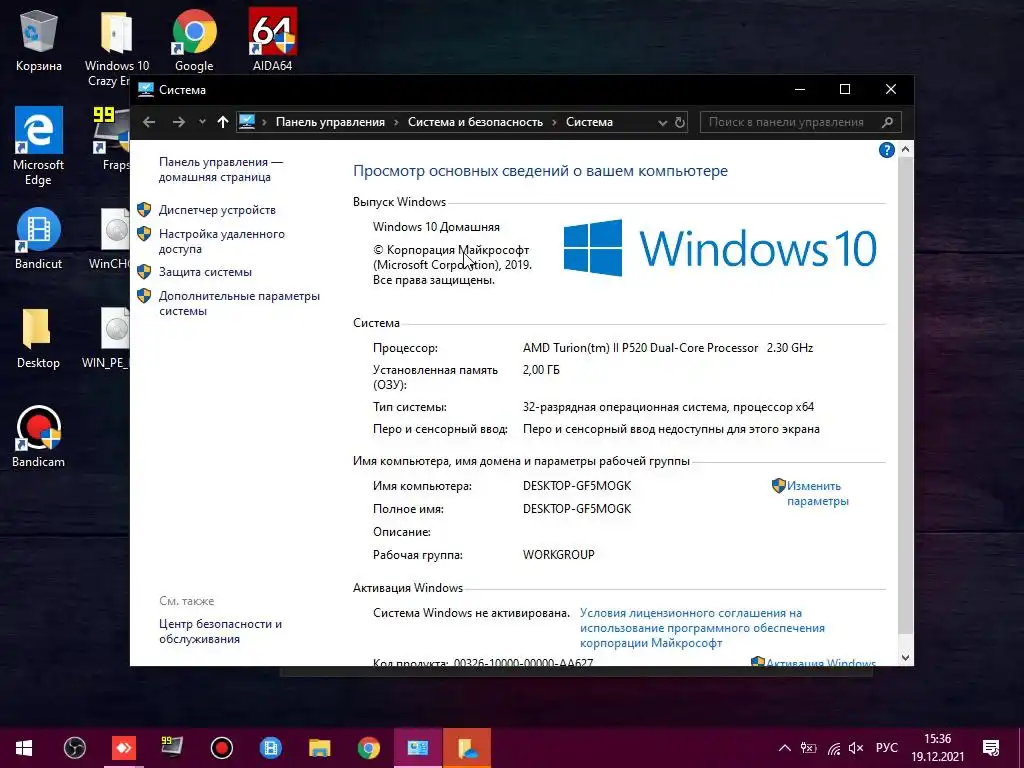Launch Bandicam from the desktop
This screenshot has width=1024, height=768.
click(x=39, y=436)
